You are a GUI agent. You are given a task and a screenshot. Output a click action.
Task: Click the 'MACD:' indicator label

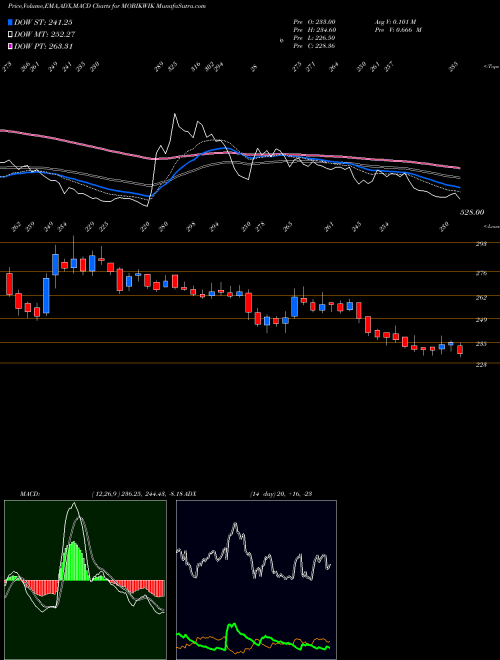pyautogui.click(x=29, y=494)
